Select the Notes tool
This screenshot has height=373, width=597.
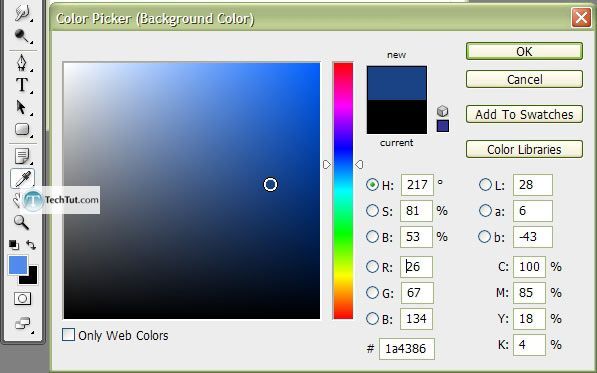(x=22, y=156)
